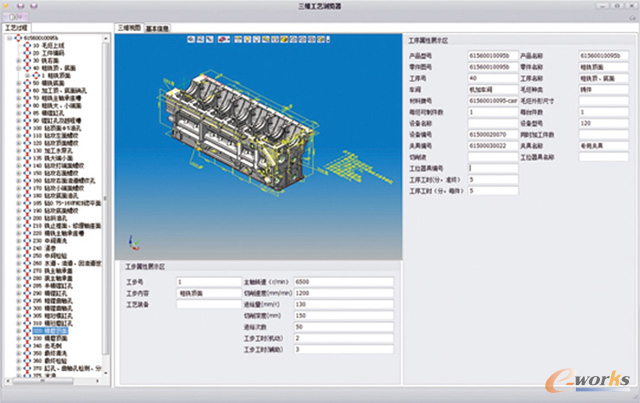Image resolution: width=640 pixels, height=403 pixels.
Task: Open the 基本信息 tab
Action: (x=158, y=28)
